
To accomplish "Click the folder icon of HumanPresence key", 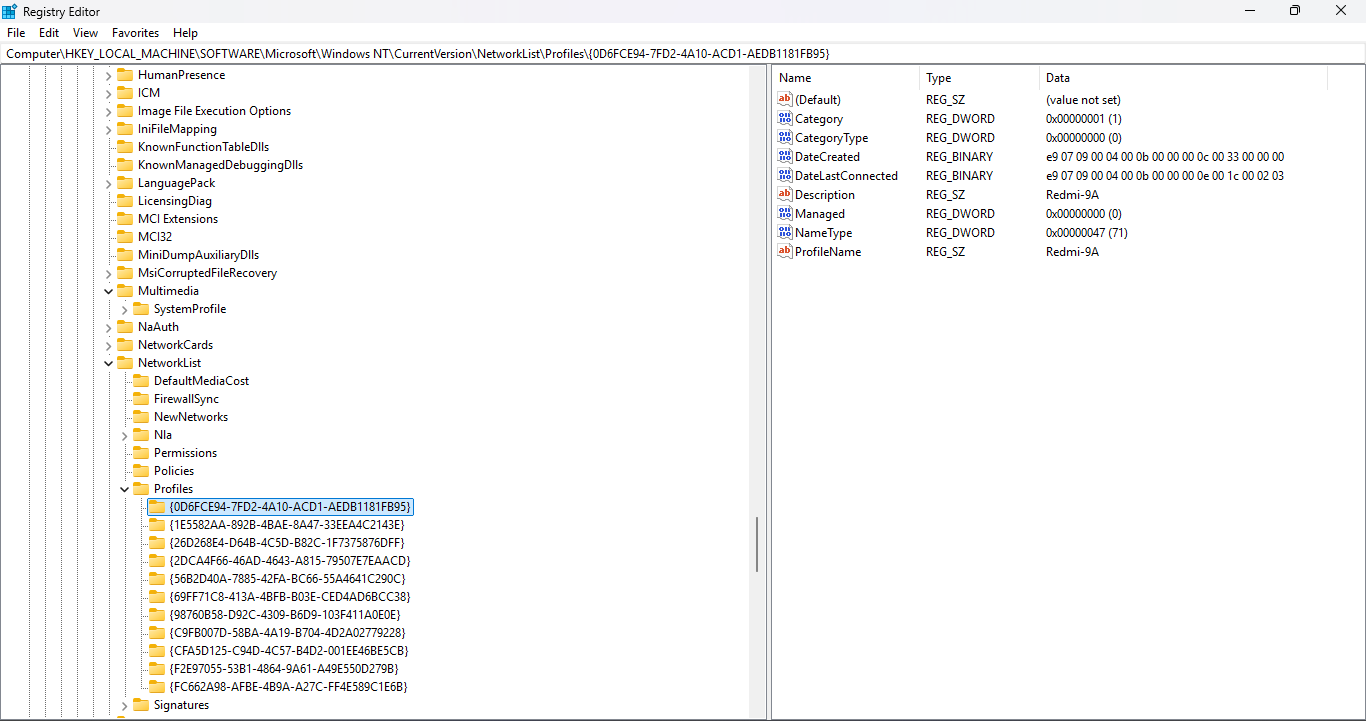I will point(125,75).
